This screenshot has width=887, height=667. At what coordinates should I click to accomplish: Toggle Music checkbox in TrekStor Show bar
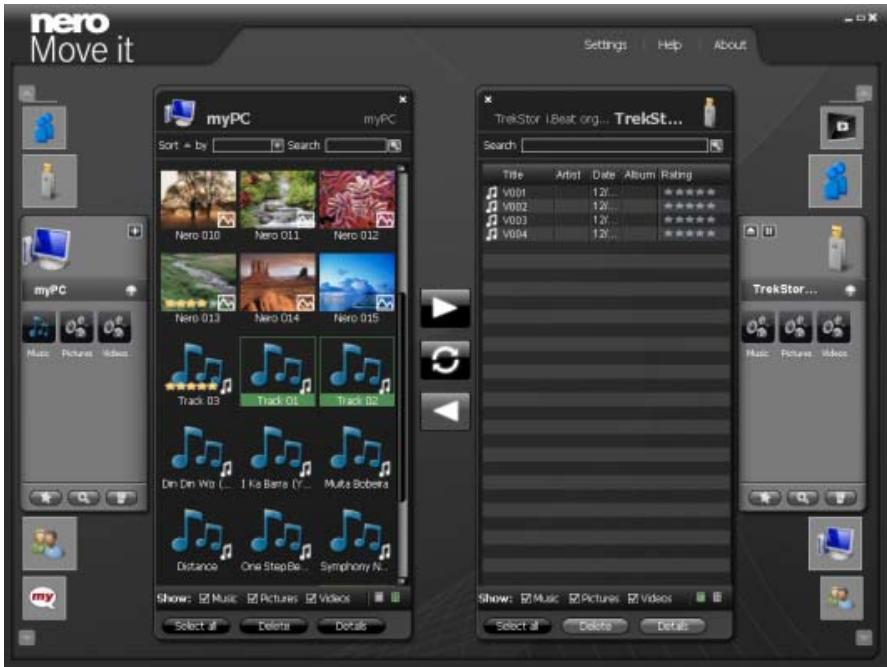click(526, 598)
